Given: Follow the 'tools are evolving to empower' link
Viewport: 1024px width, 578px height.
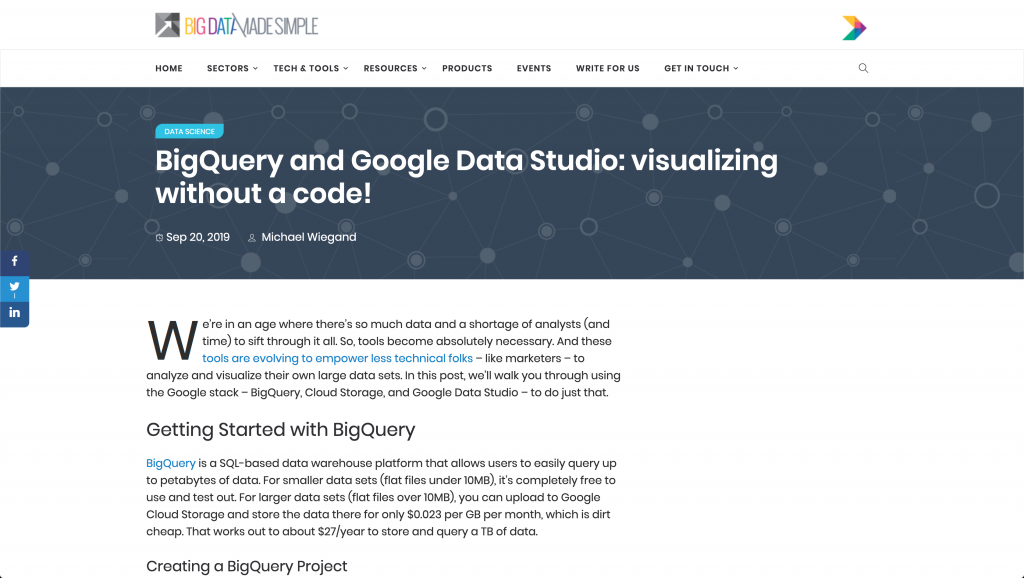Looking at the screenshot, I should [x=338, y=358].
